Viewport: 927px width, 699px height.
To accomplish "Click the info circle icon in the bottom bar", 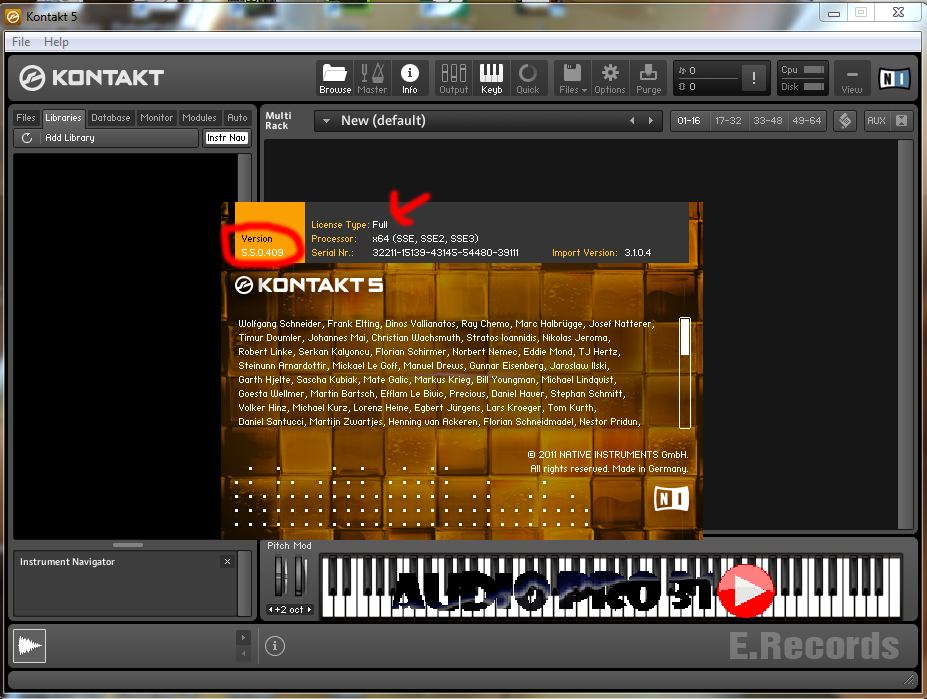I will click(x=275, y=646).
